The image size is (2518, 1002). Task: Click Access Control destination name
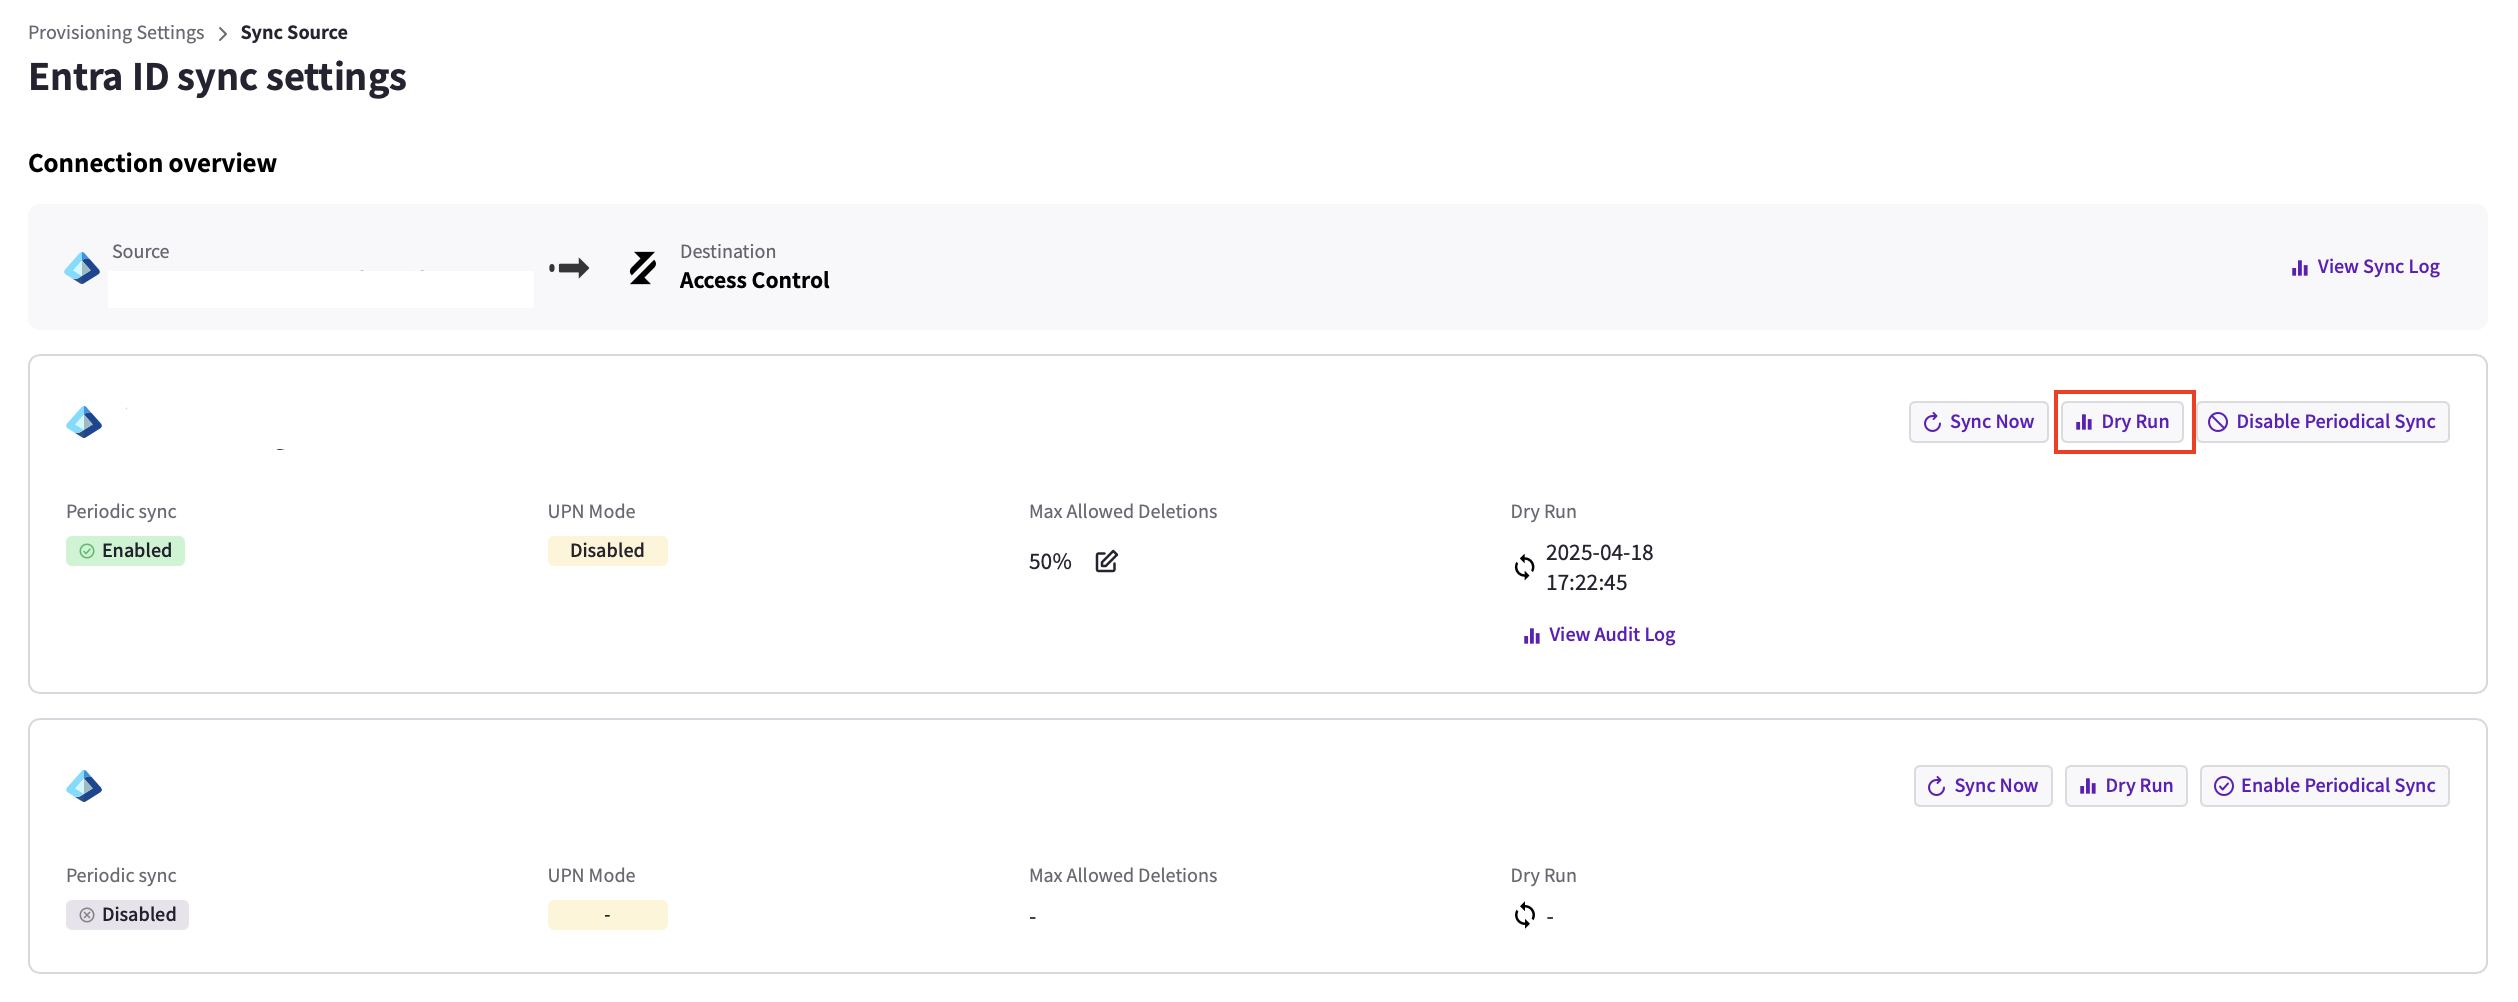pyautogui.click(x=754, y=281)
